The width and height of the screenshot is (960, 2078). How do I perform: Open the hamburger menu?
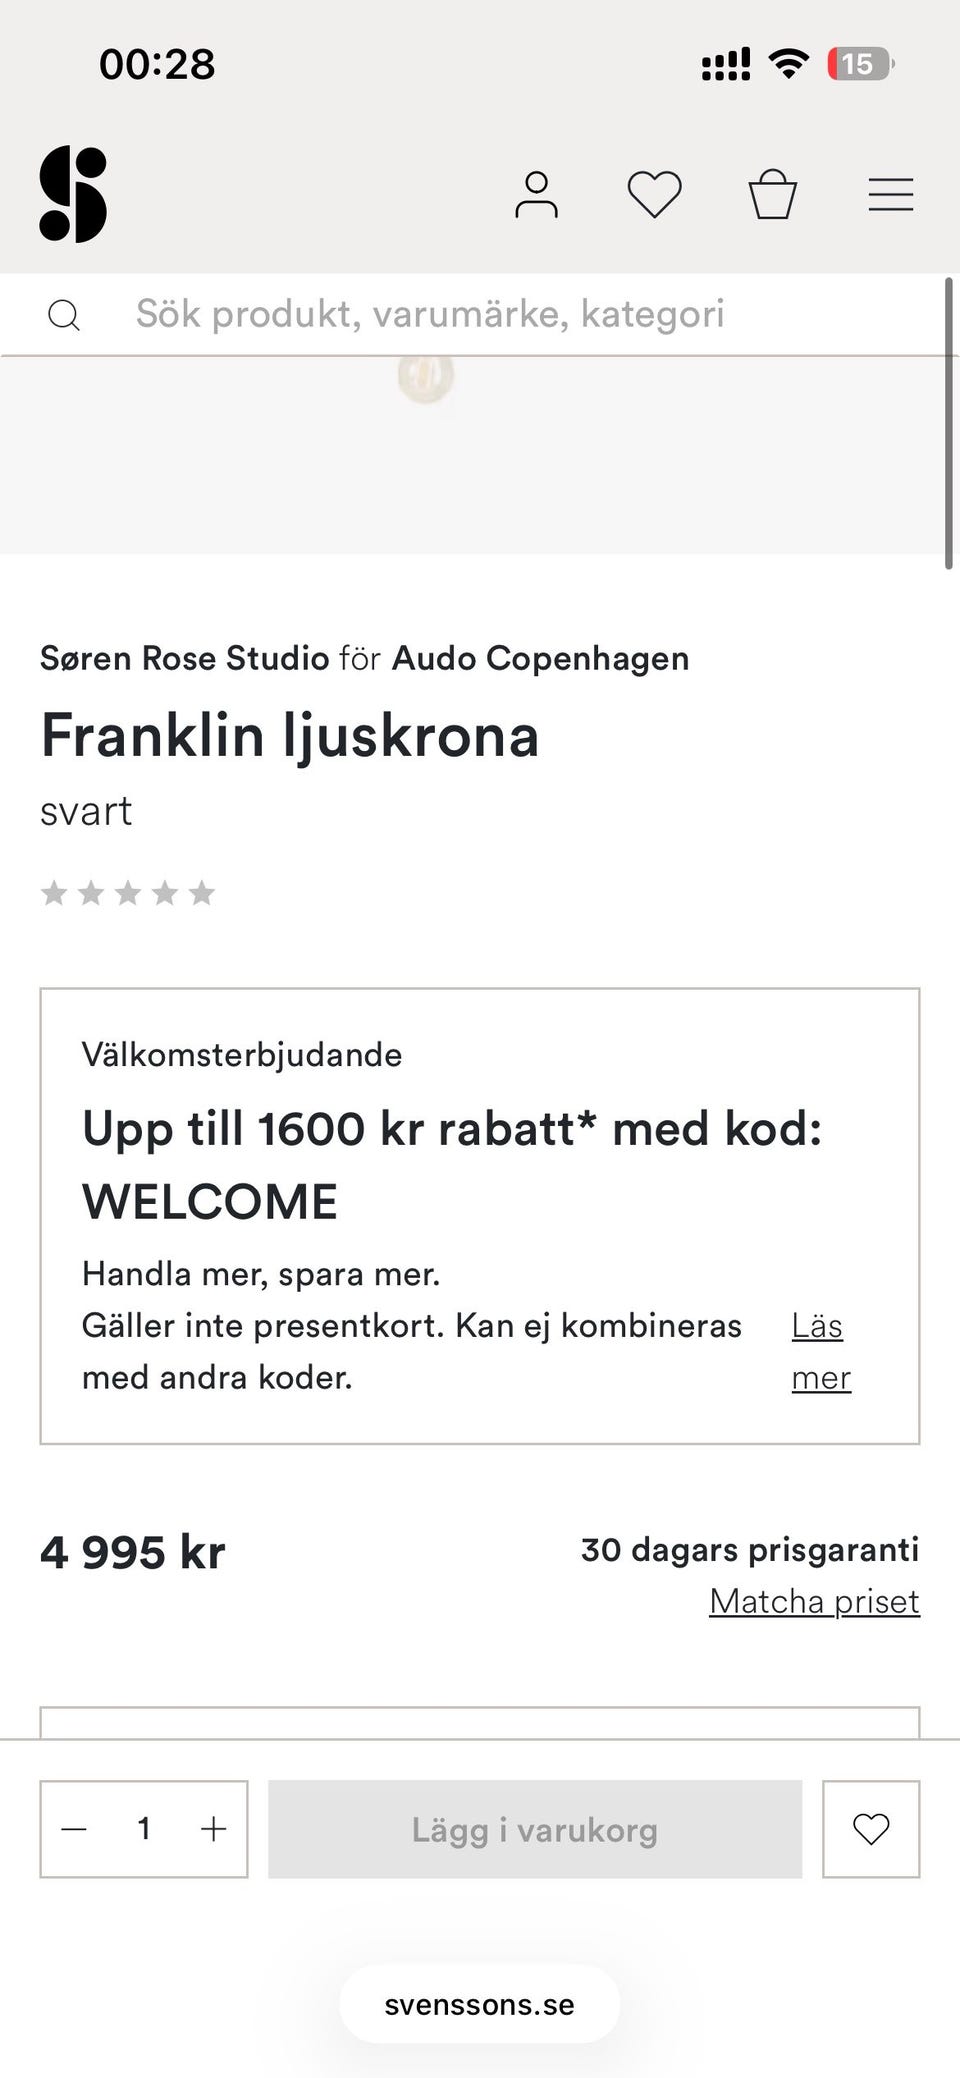[891, 194]
